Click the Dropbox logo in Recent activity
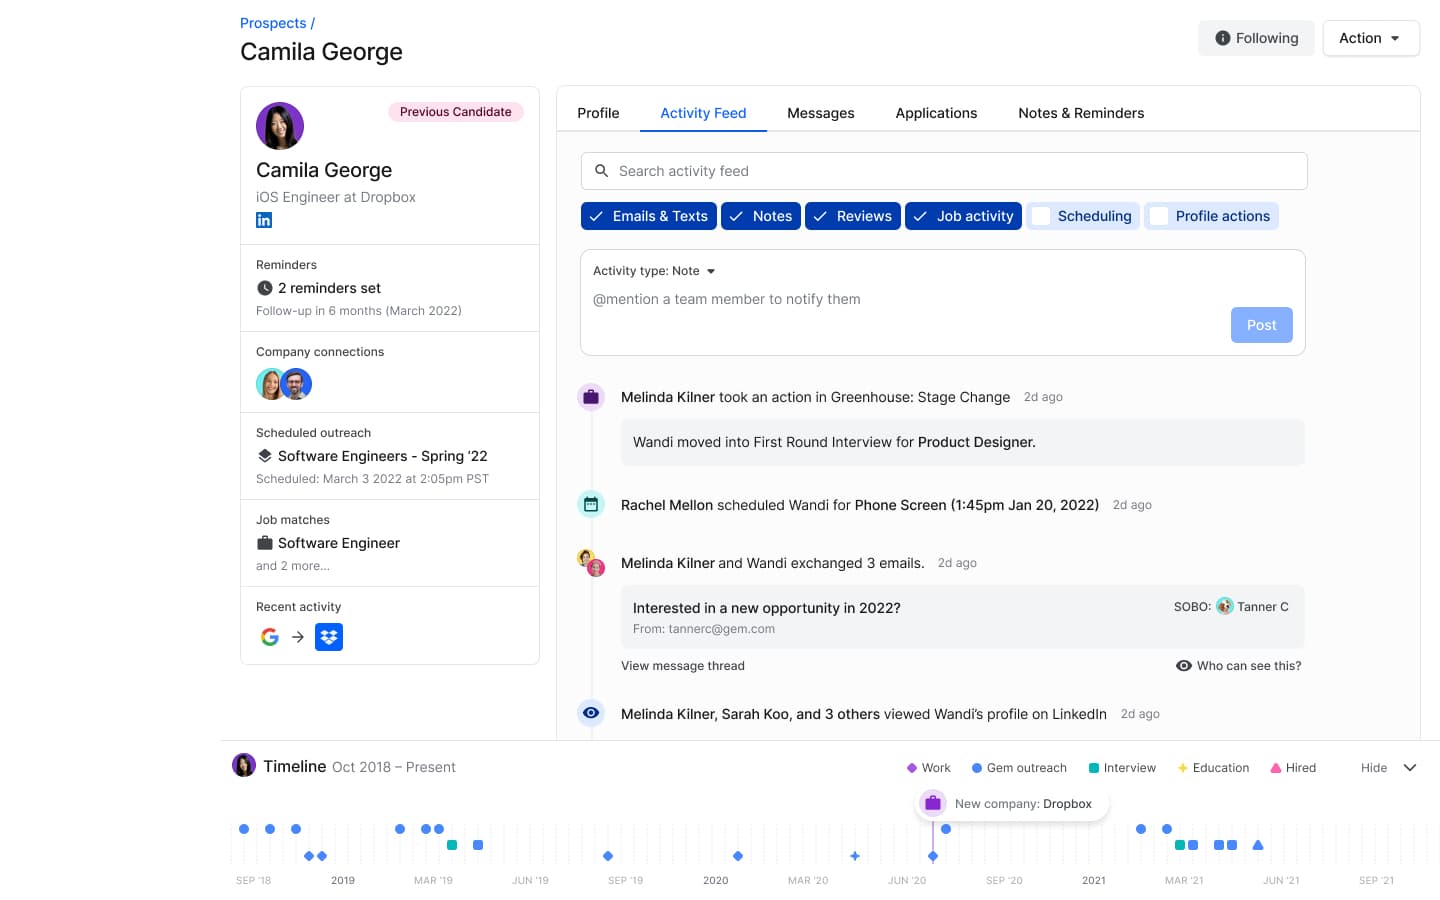This screenshot has height=900, width=1440. [329, 637]
